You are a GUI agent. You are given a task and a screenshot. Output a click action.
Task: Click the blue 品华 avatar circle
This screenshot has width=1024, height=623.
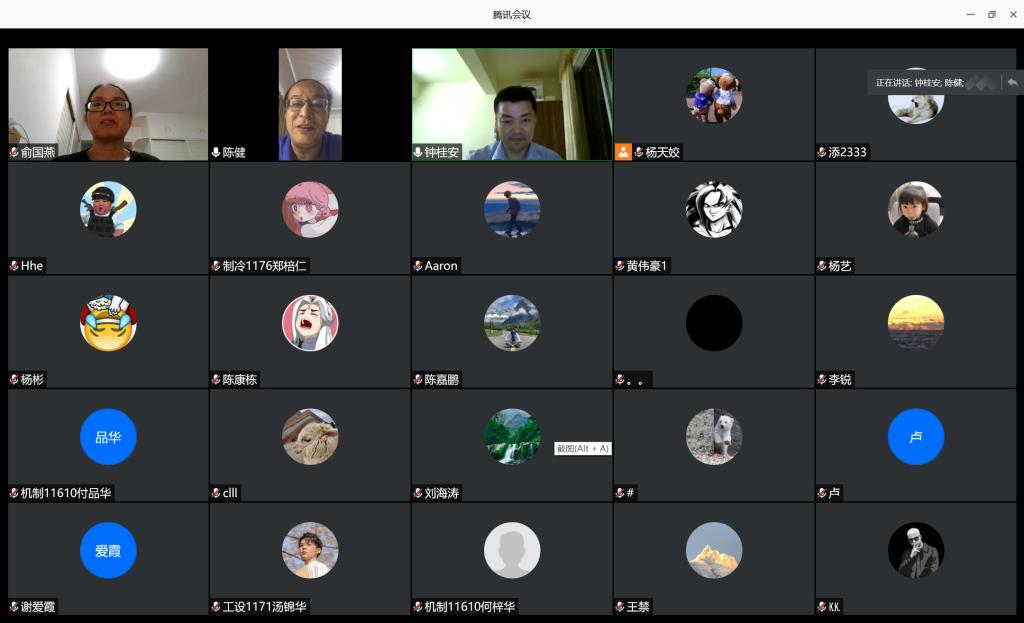108,437
